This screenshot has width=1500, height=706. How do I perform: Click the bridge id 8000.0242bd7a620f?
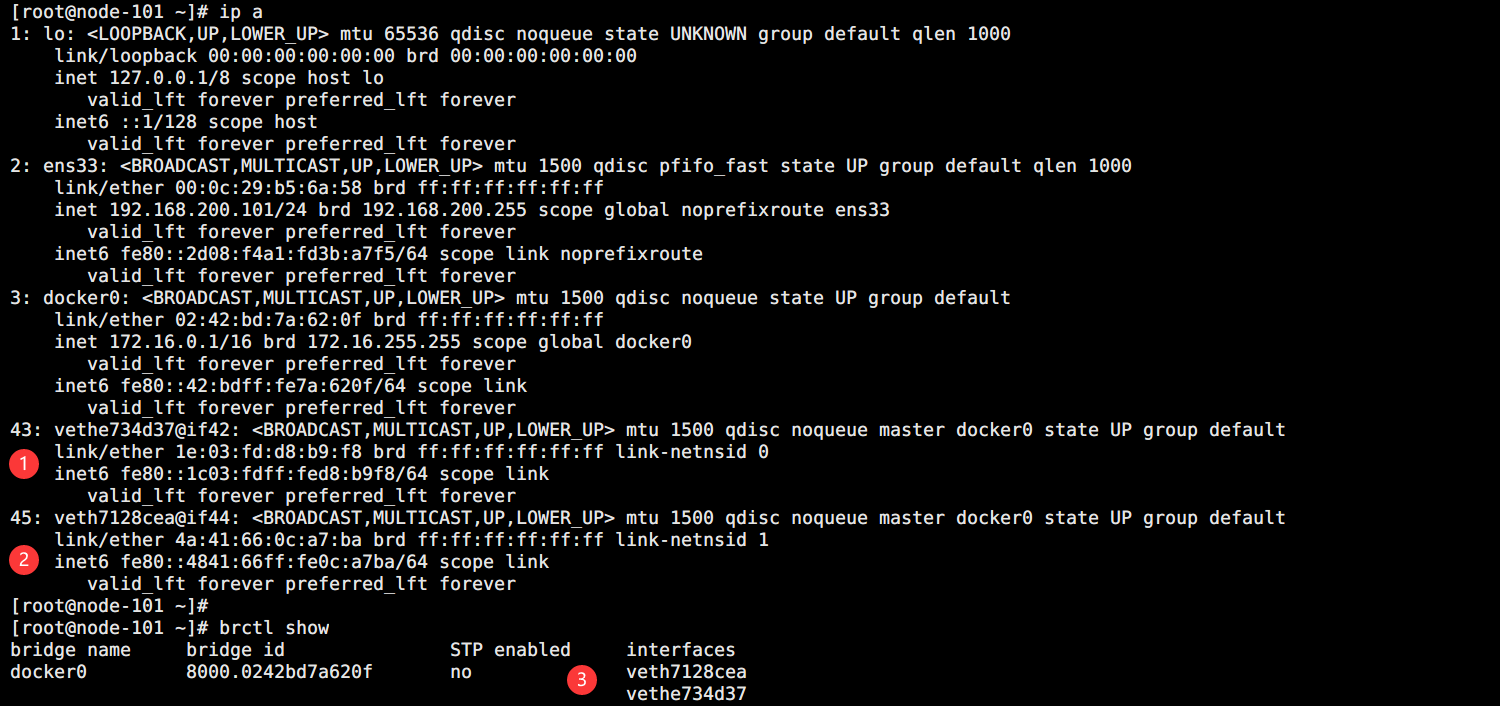tap(279, 672)
